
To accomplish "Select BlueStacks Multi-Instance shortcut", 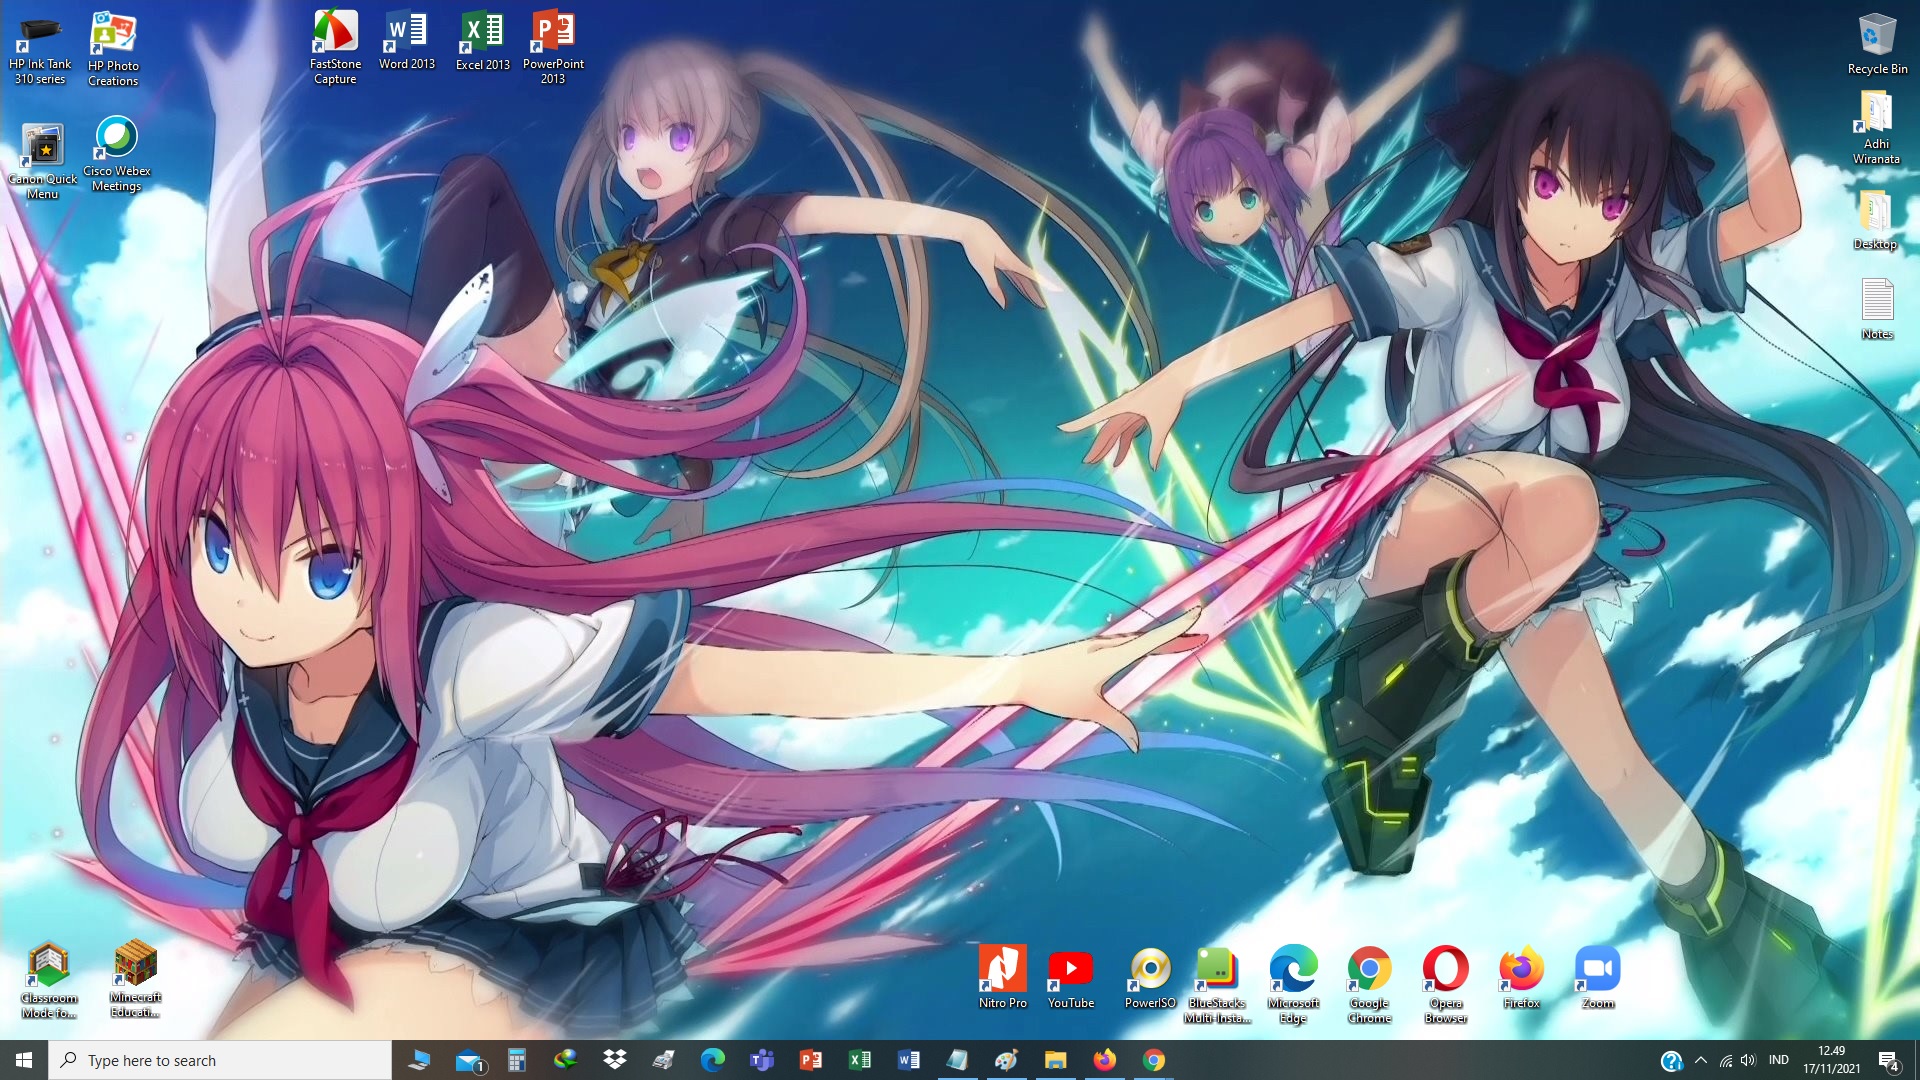I will 1217,985.
